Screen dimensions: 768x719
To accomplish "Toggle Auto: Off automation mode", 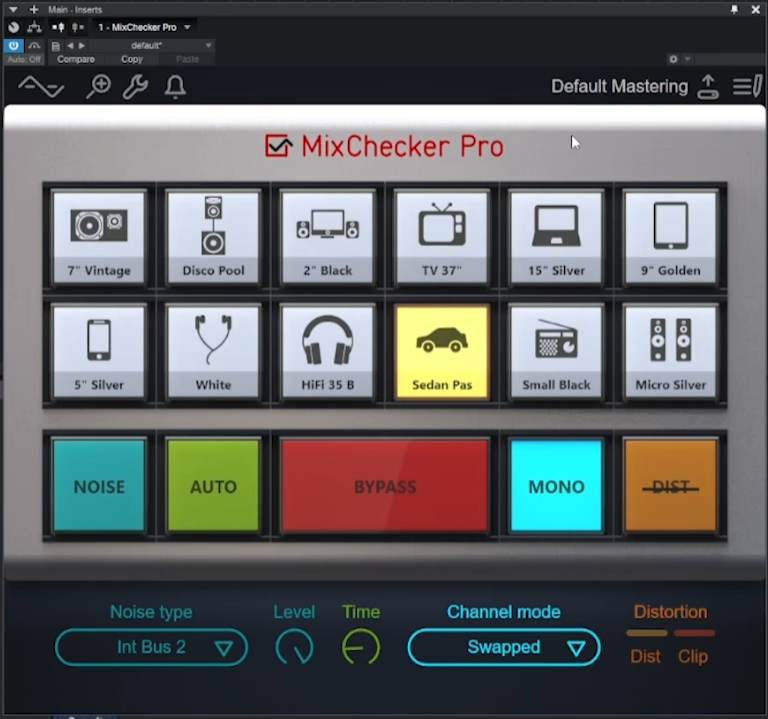I will point(24,59).
